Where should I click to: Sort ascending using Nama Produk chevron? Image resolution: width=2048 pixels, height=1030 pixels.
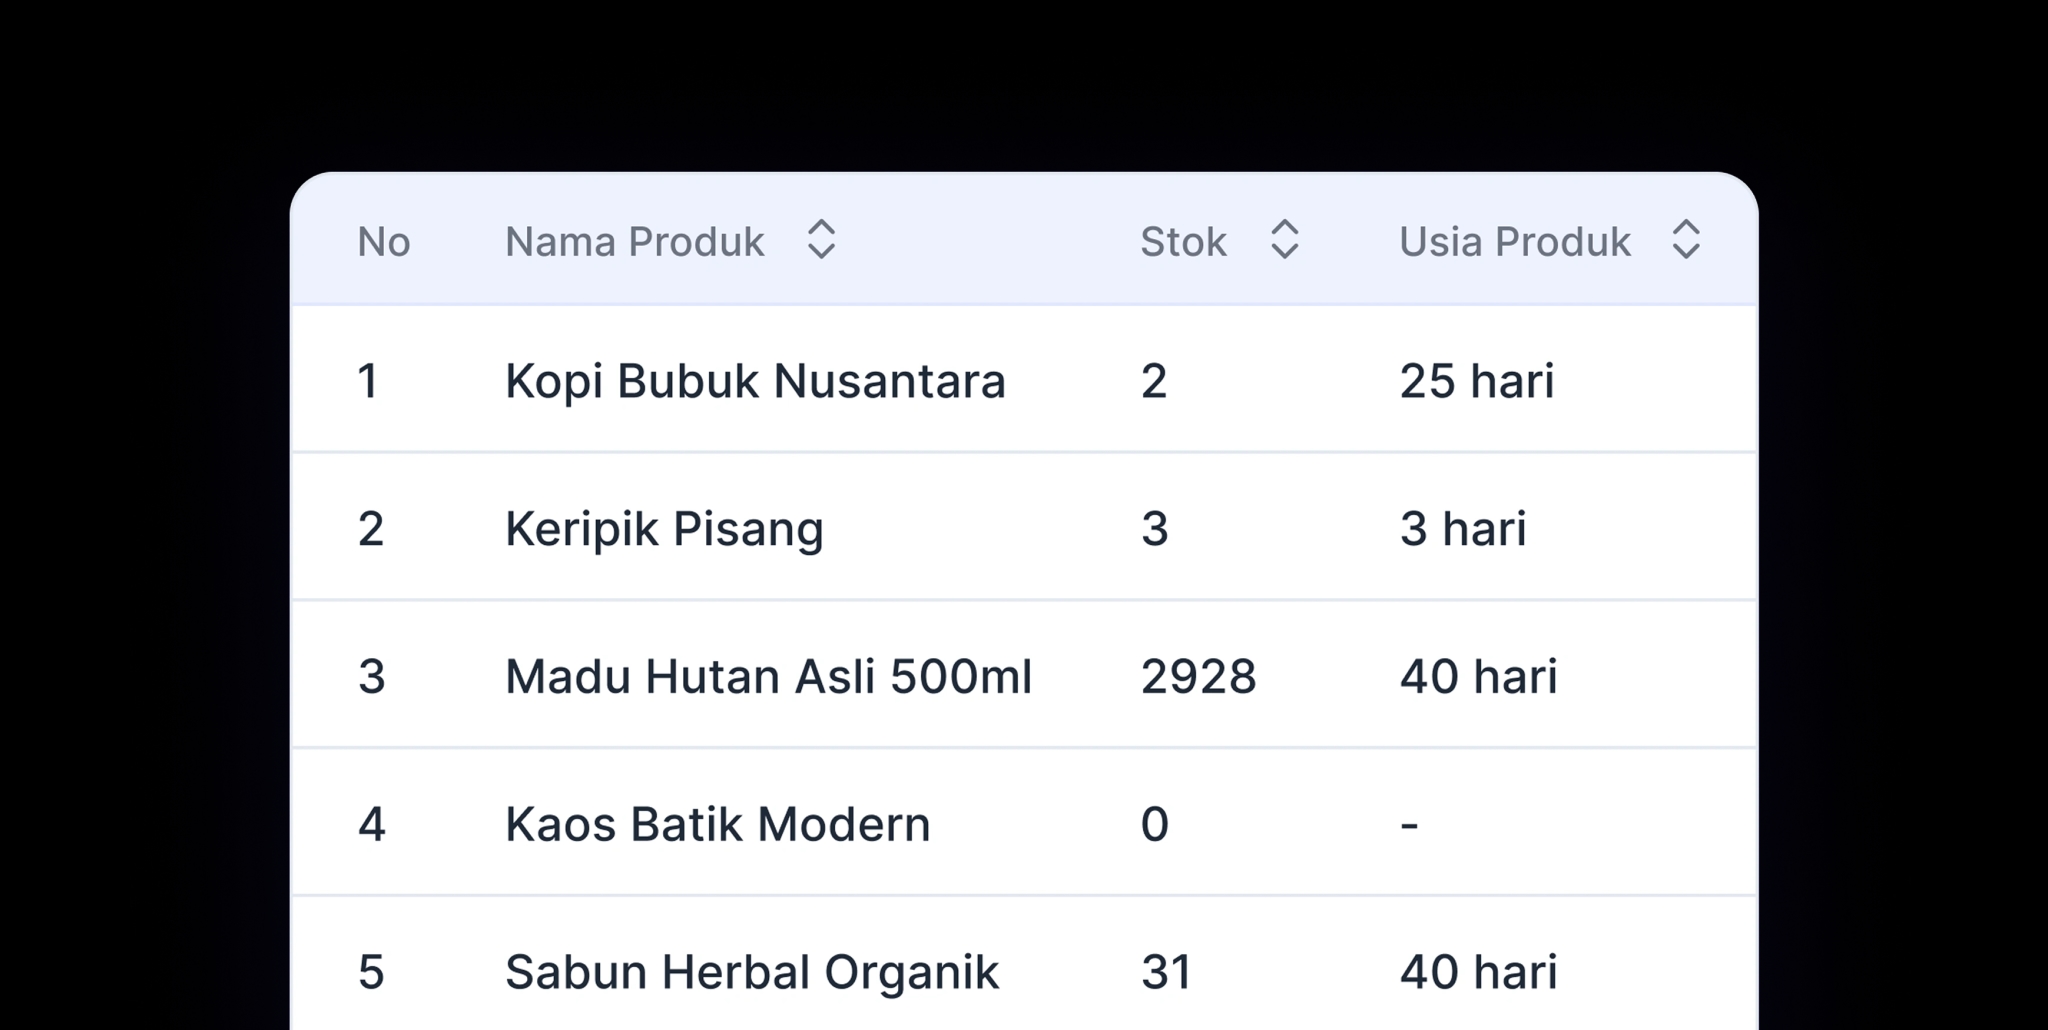820,228
